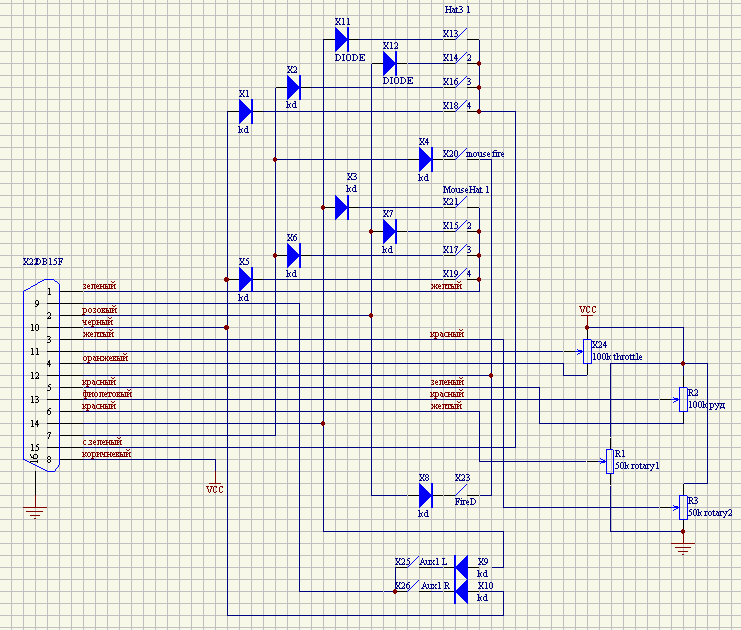Click diode X1 labeled kd
This screenshot has width=741, height=630.
[x=246, y=112]
